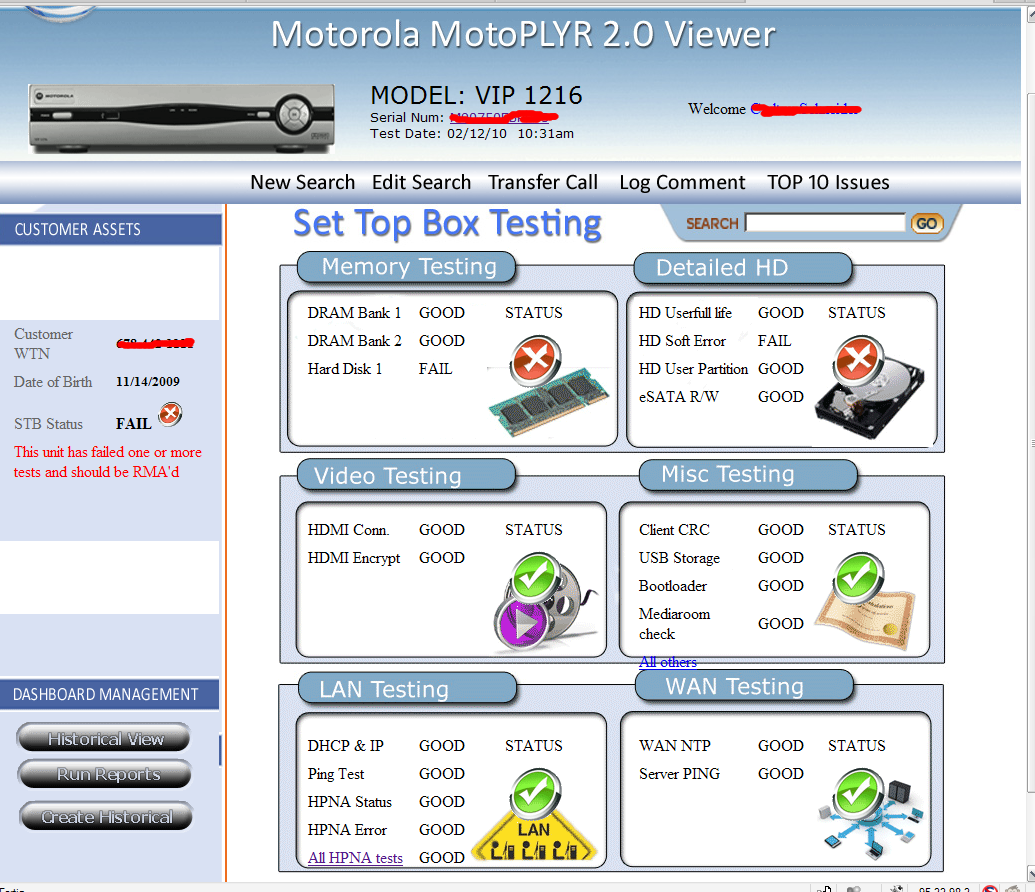Click the WAN Testing network status icon
Screen dimensions: 1035x892
(x=869, y=813)
